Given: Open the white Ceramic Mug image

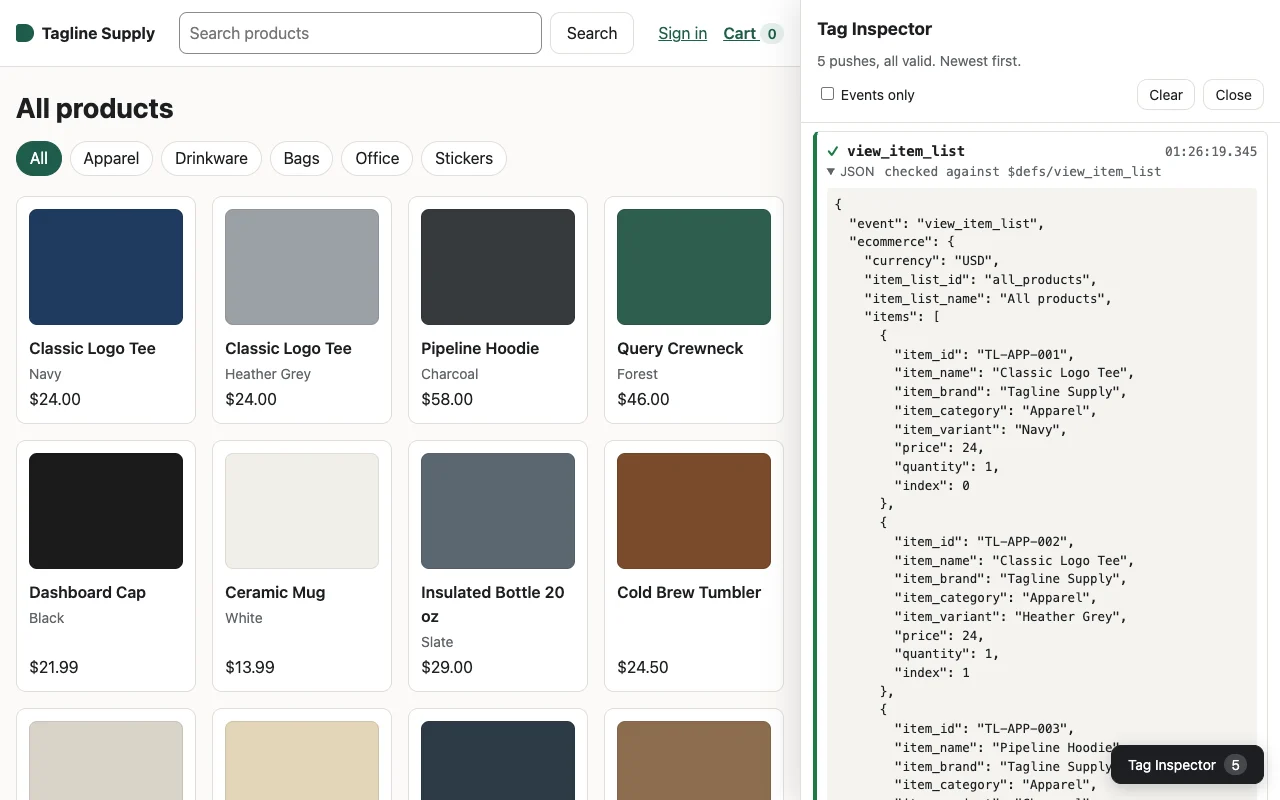Looking at the screenshot, I should point(302,511).
